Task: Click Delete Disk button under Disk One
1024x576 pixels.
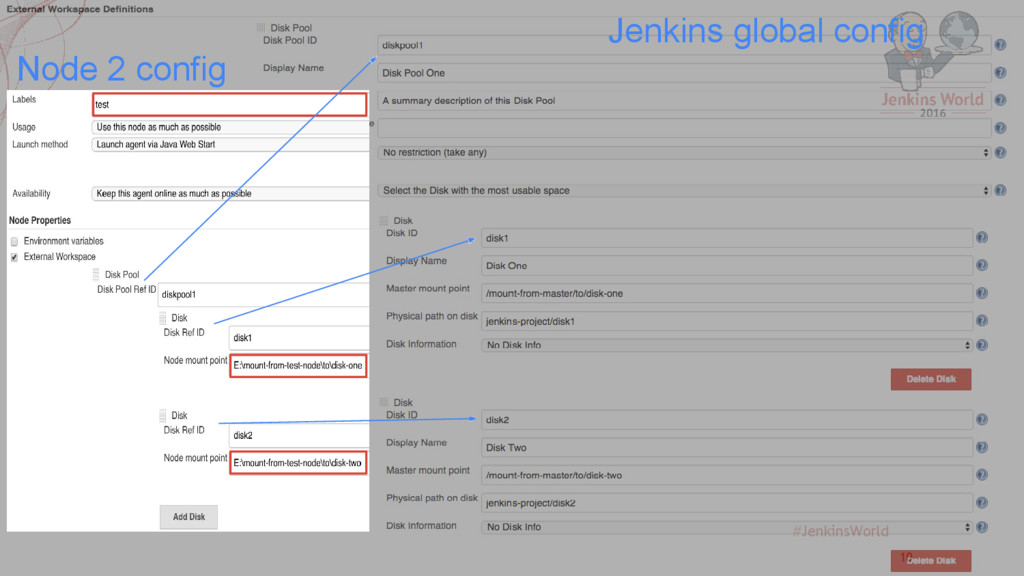Action: tap(930, 379)
